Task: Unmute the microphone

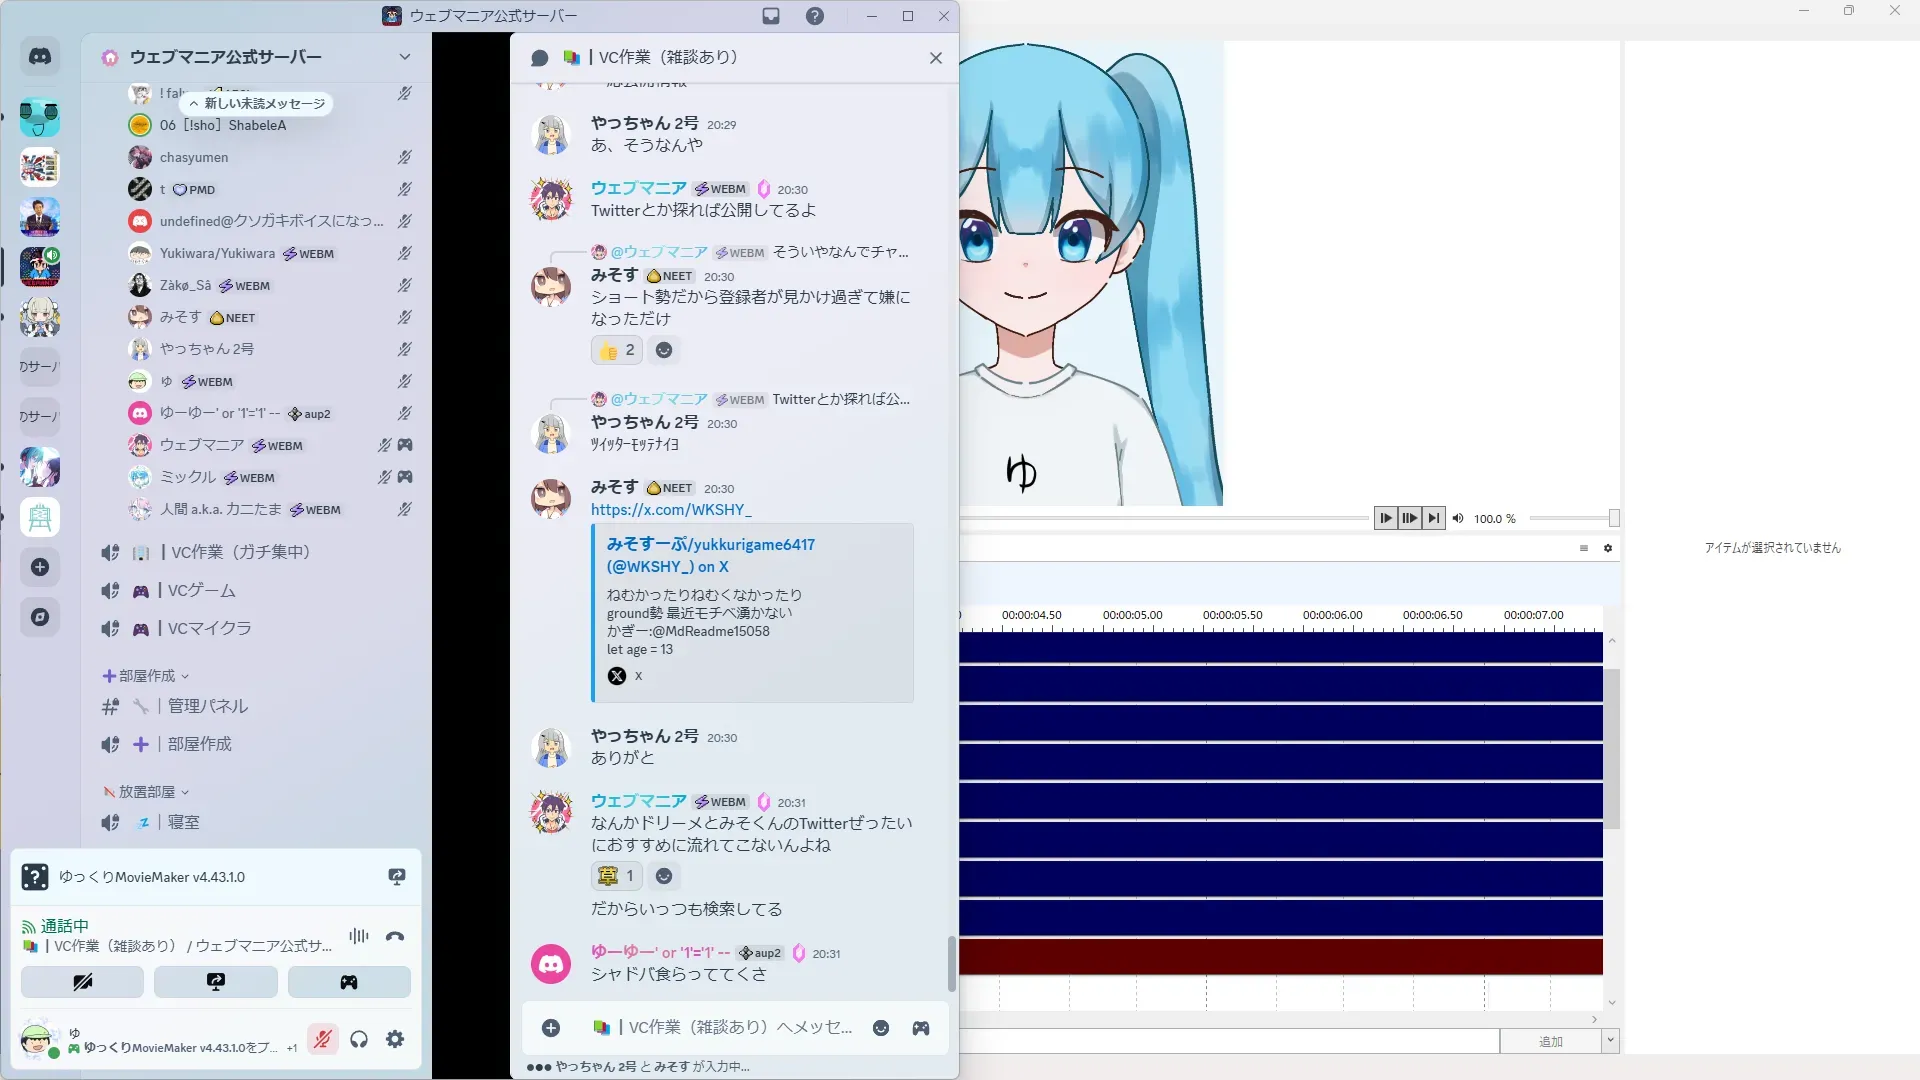Action: coord(322,1039)
